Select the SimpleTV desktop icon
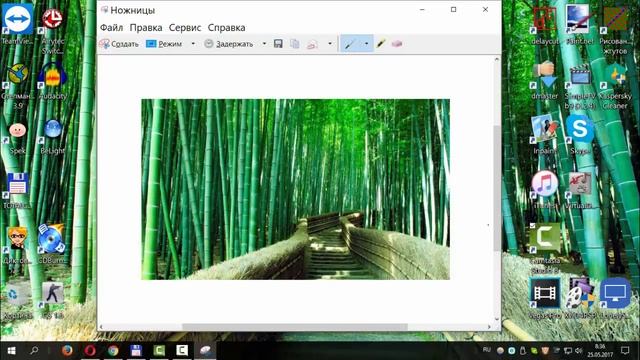 coord(580,86)
